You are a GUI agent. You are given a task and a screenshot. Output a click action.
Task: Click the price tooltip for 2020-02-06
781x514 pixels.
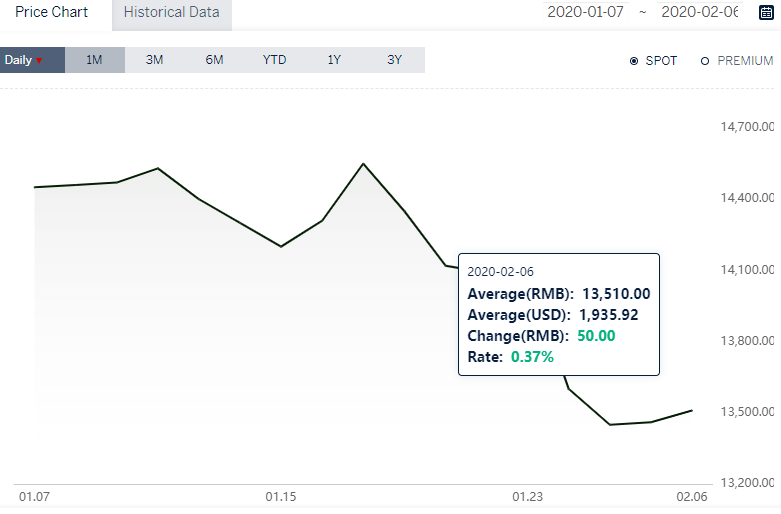click(x=559, y=314)
